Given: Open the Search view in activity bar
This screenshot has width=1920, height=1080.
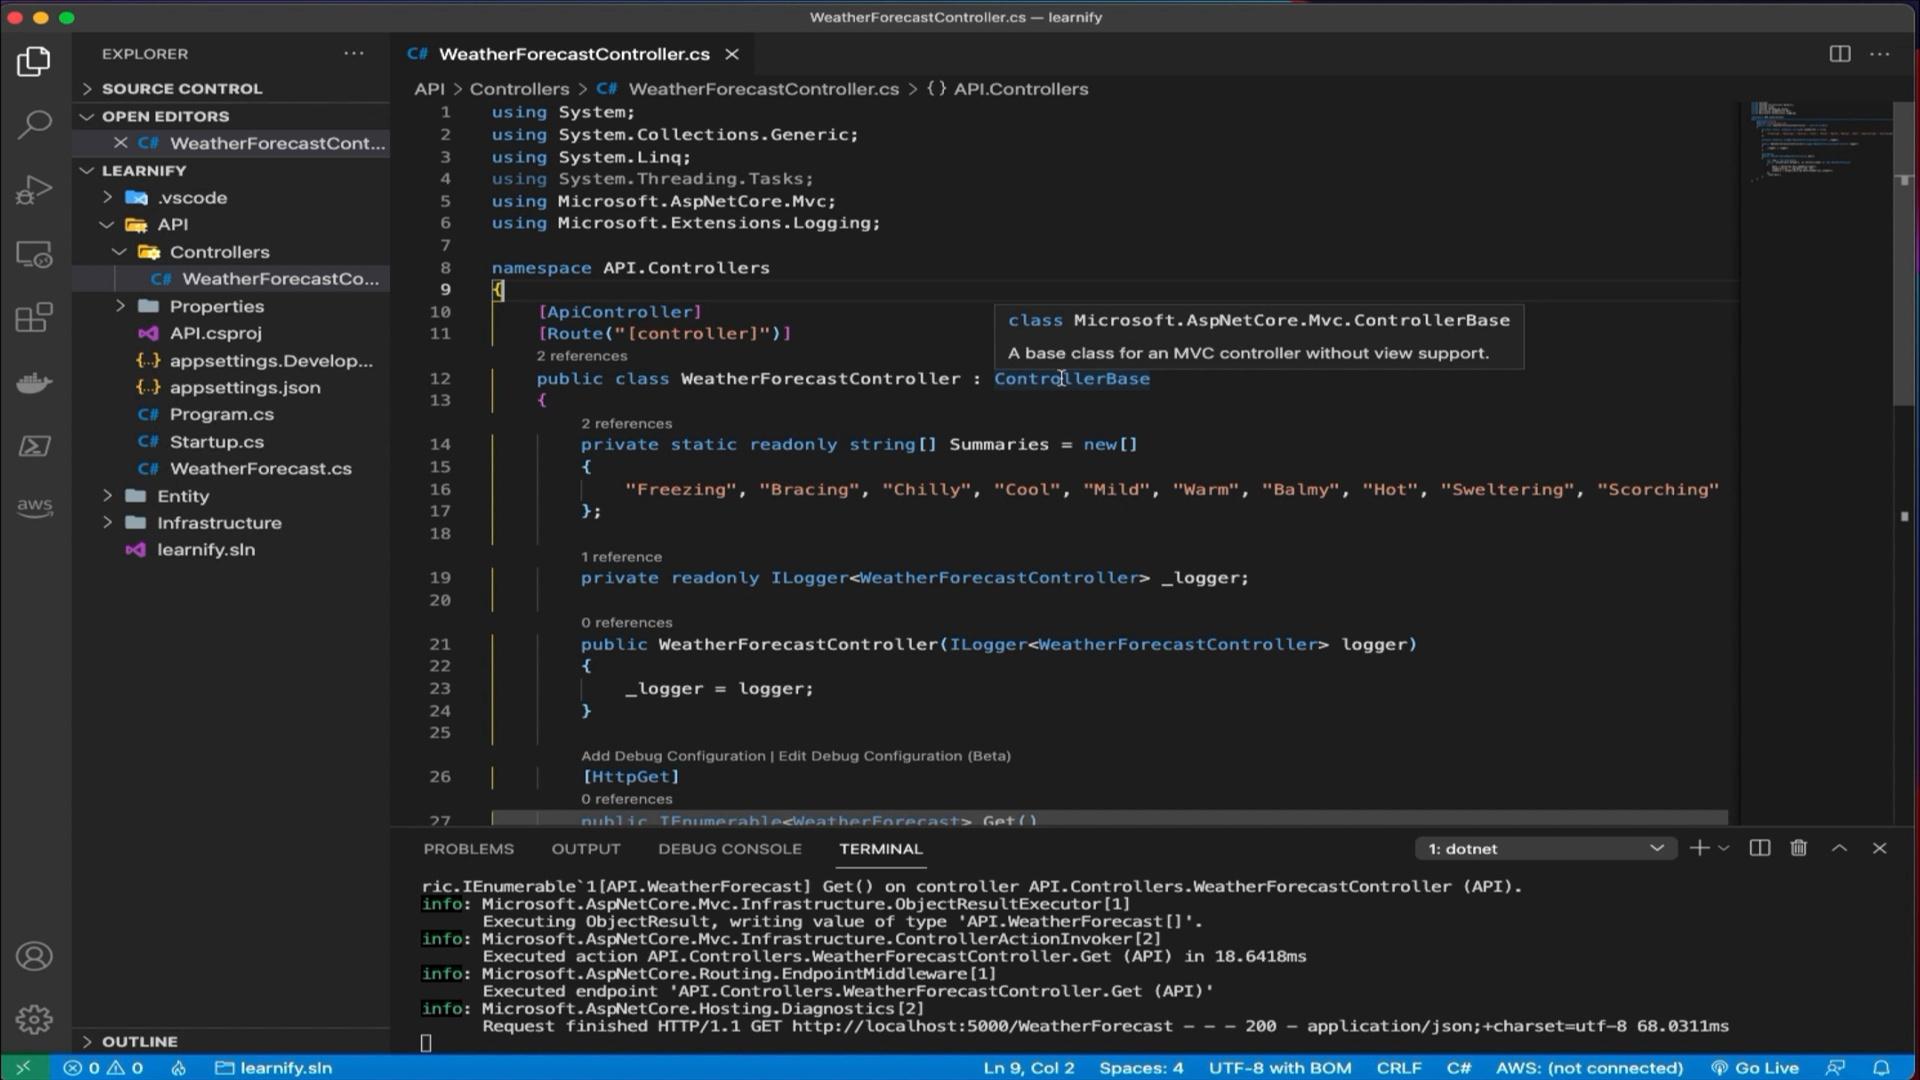Looking at the screenshot, I should point(34,125).
